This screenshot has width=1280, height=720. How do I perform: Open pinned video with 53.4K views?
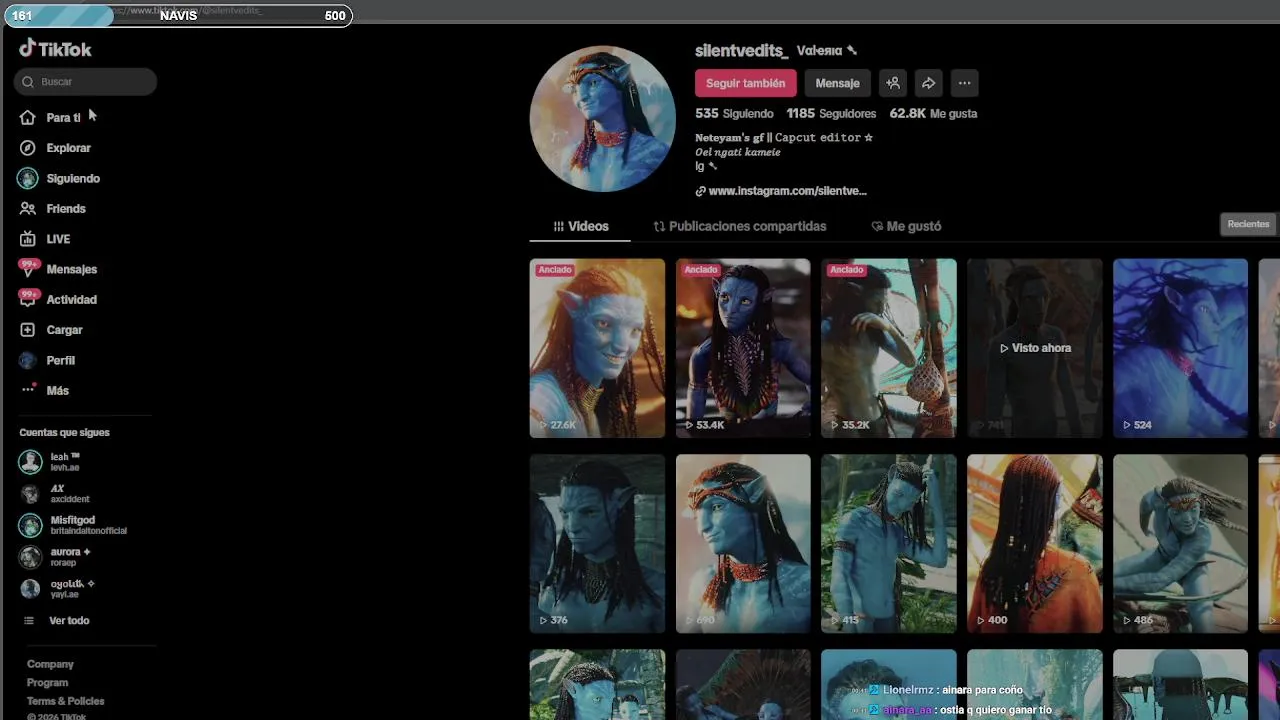tap(743, 348)
